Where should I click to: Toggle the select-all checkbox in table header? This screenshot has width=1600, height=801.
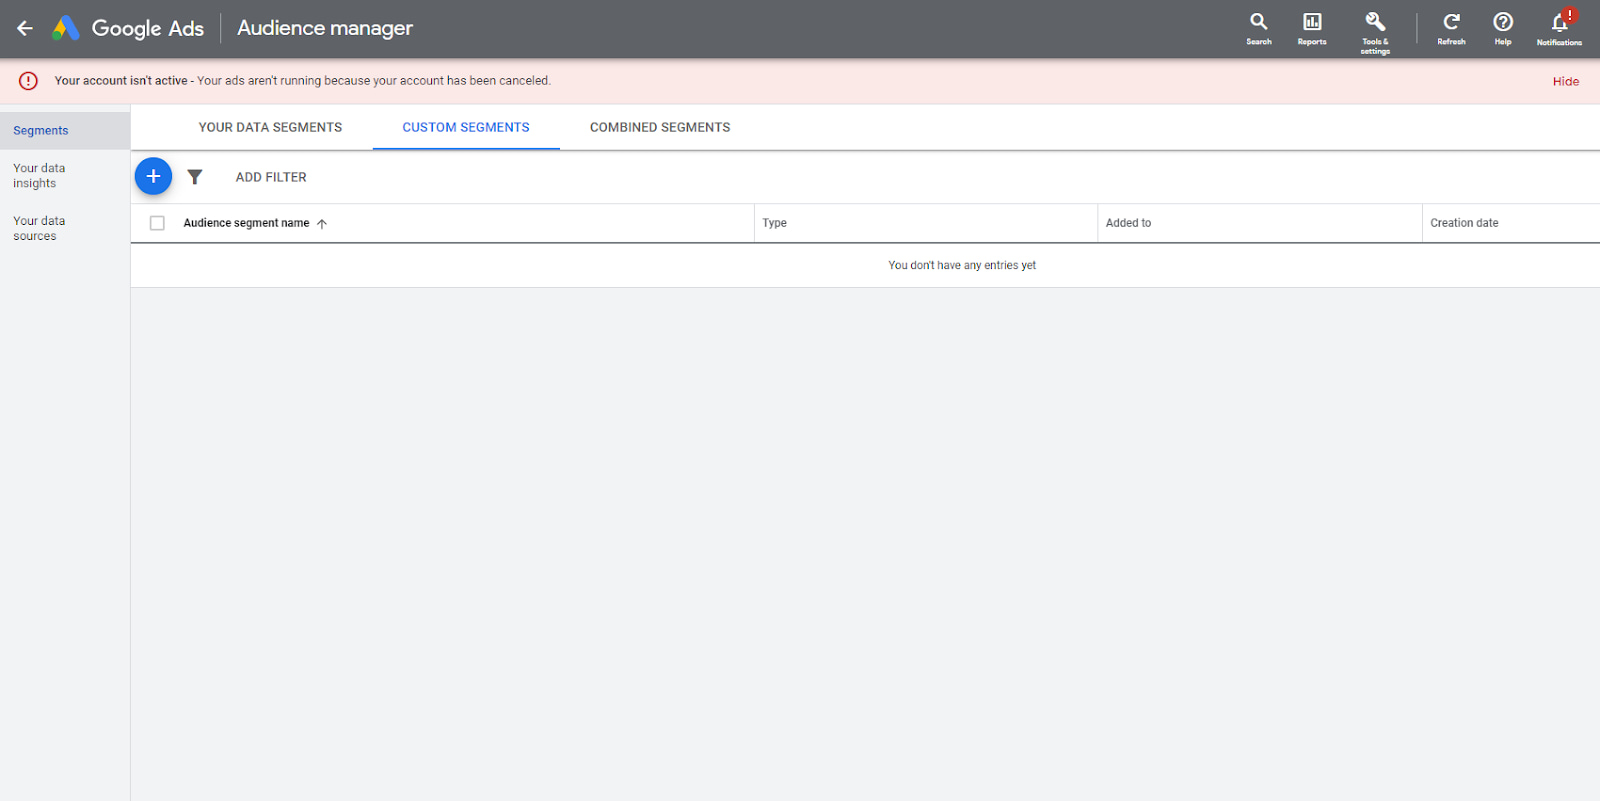click(157, 223)
